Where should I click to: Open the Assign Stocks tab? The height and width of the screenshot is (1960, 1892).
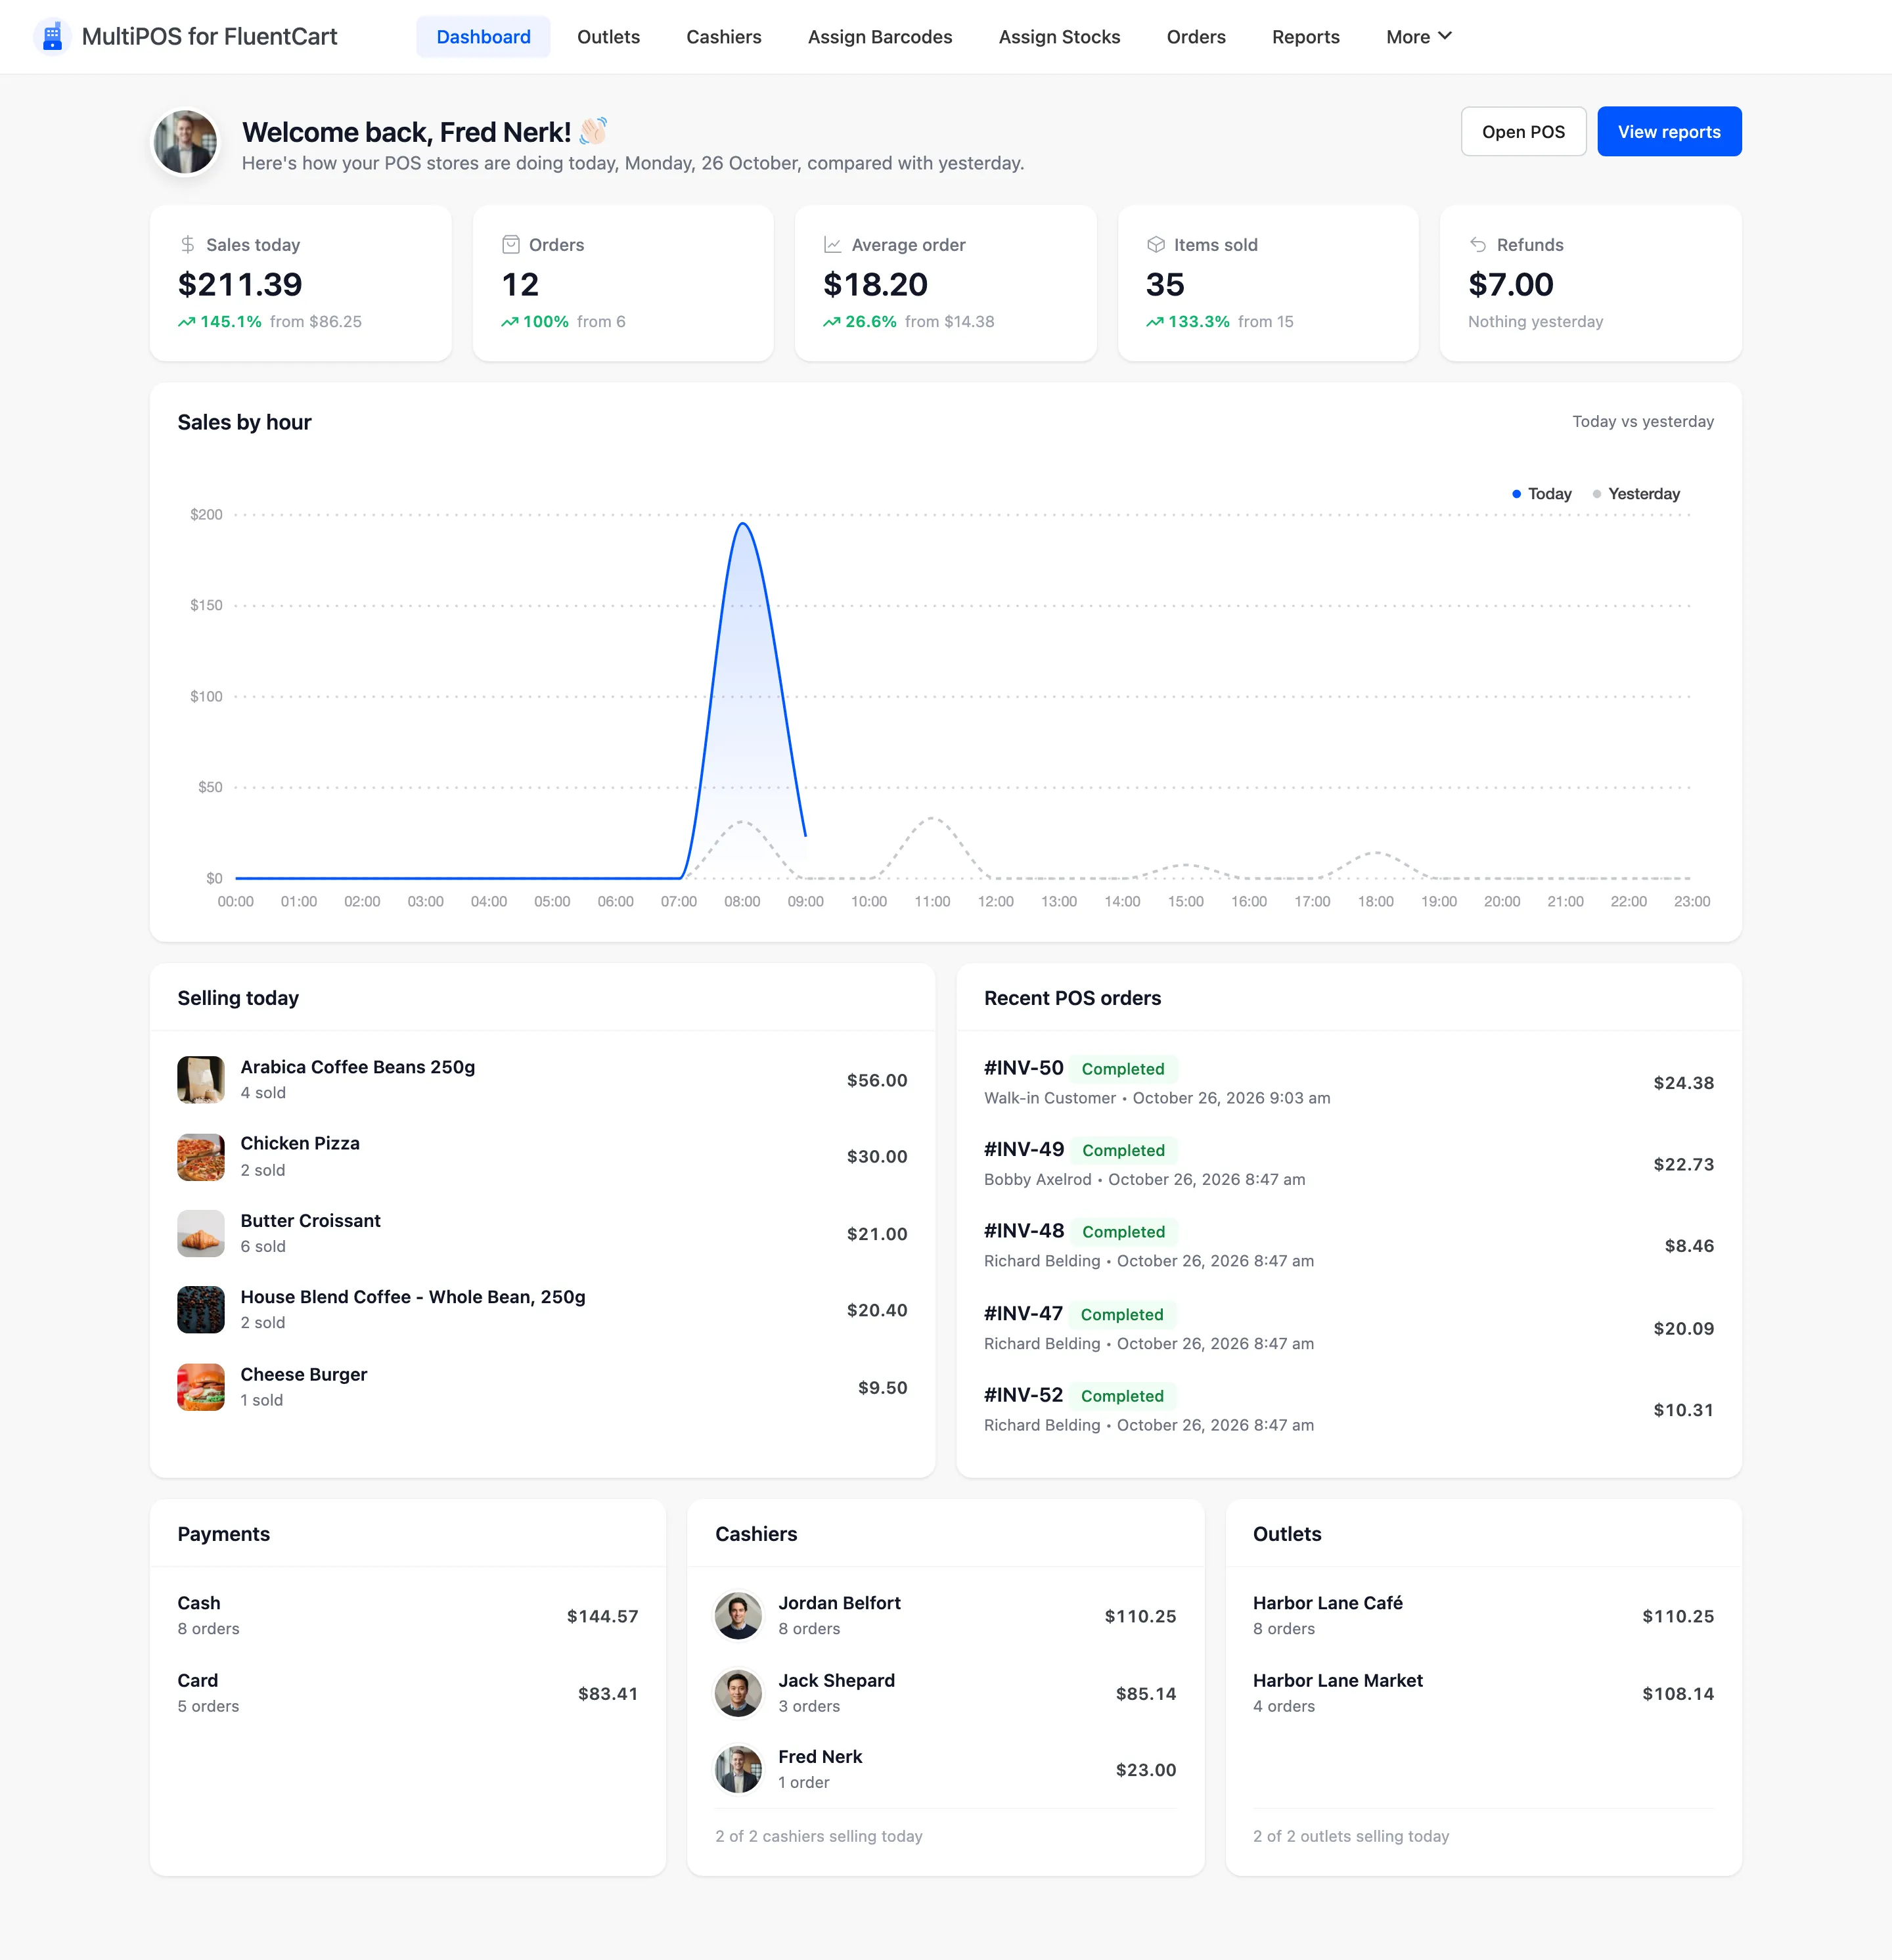click(1059, 37)
